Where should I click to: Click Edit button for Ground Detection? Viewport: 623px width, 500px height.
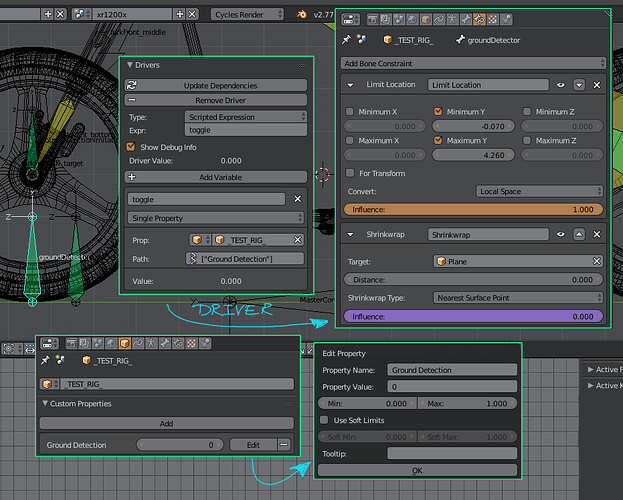pyautogui.click(x=253, y=444)
